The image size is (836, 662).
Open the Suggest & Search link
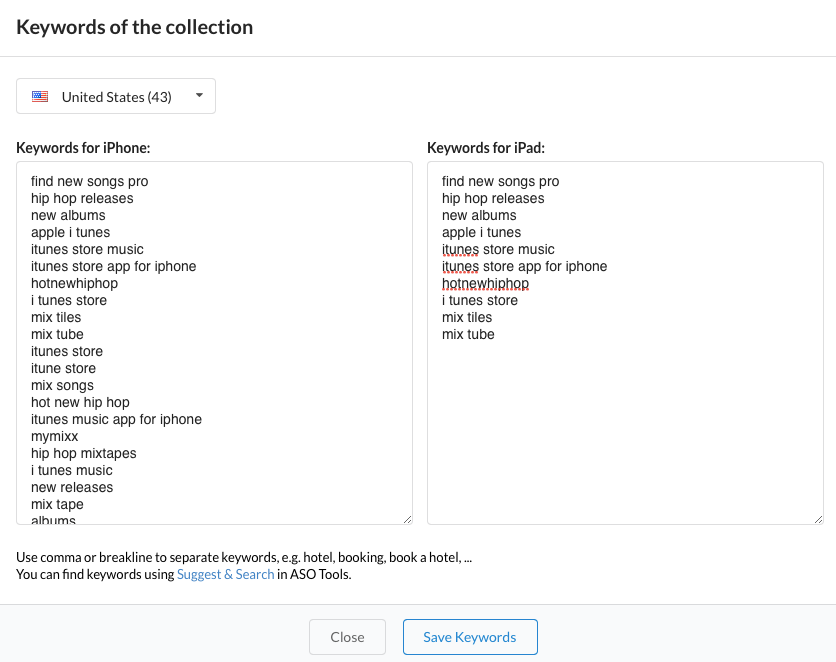coord(225,574)
